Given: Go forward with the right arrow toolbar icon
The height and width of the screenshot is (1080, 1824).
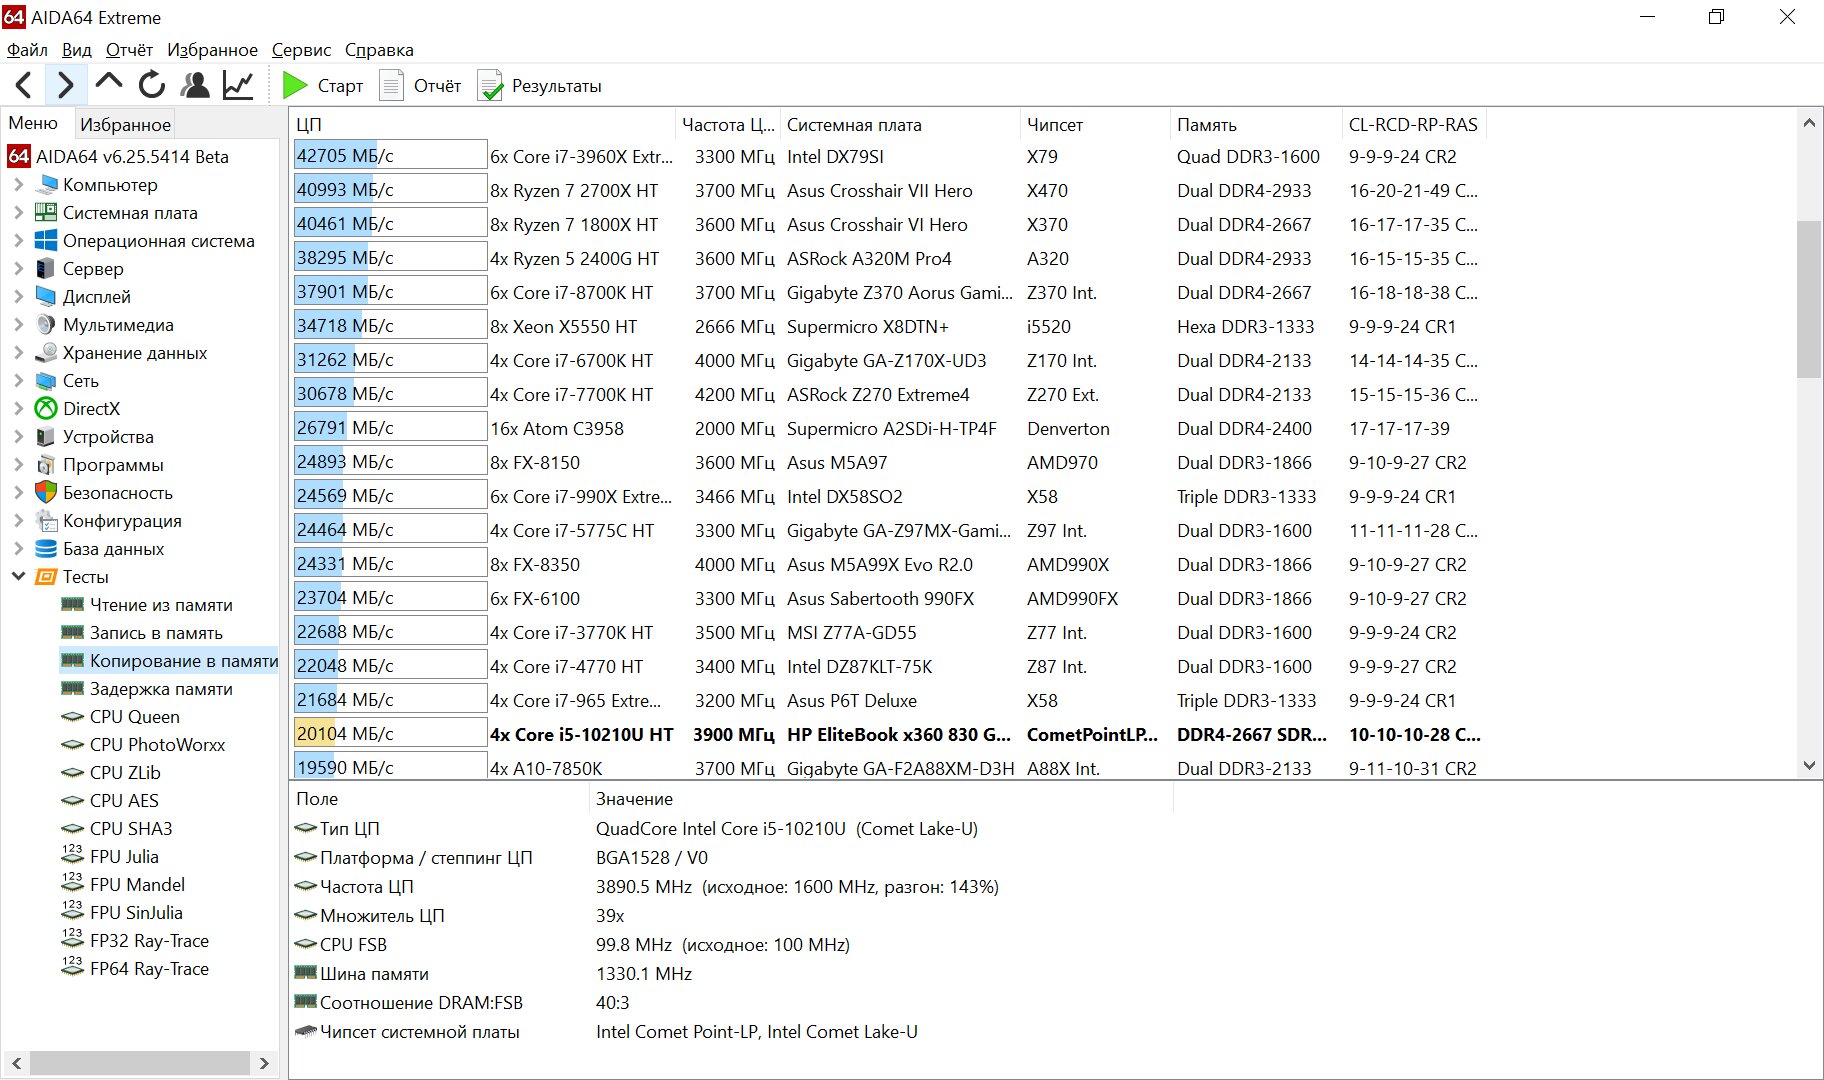Looking at the screenshot, I should pos(65,86).
